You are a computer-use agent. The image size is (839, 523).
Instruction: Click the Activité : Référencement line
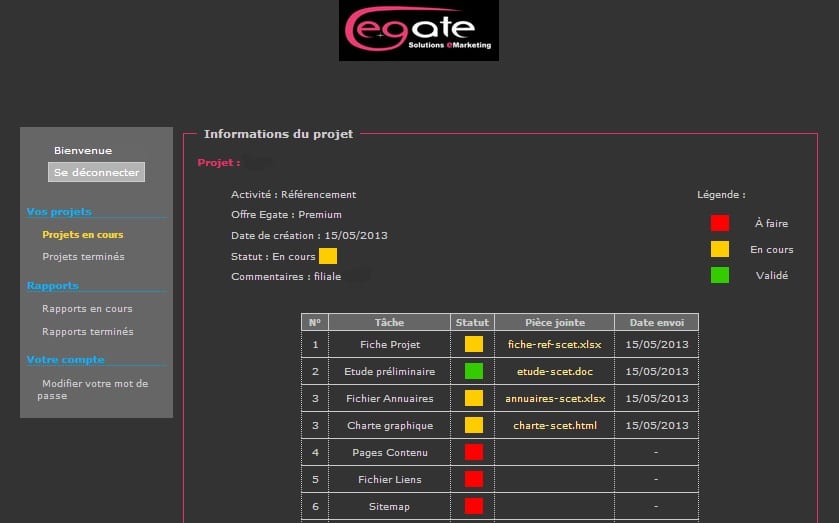(x=293, y=194)
